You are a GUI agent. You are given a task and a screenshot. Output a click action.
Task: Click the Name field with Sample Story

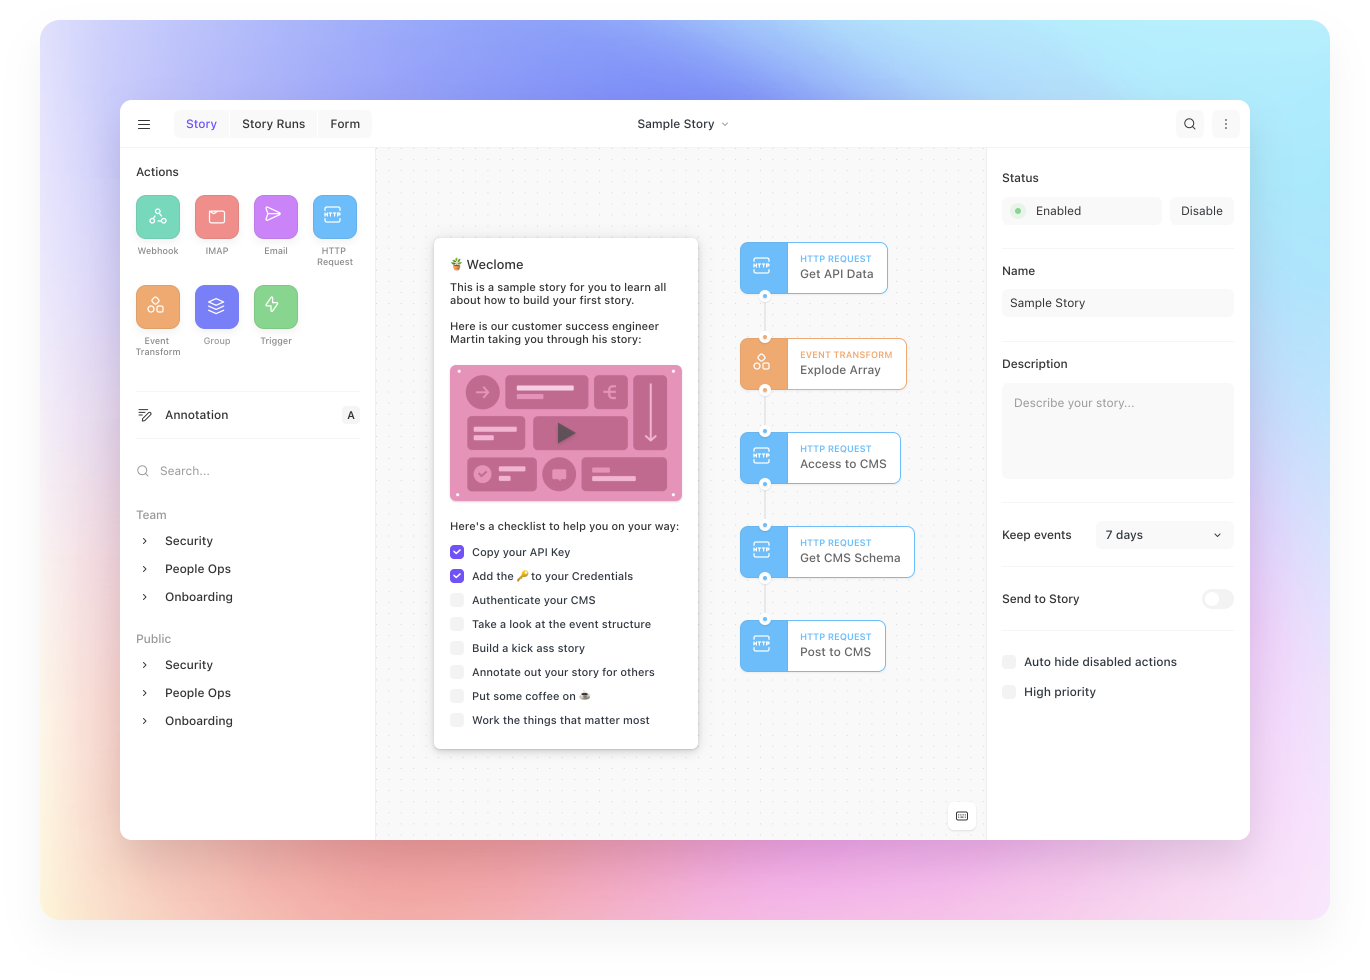1118,303
